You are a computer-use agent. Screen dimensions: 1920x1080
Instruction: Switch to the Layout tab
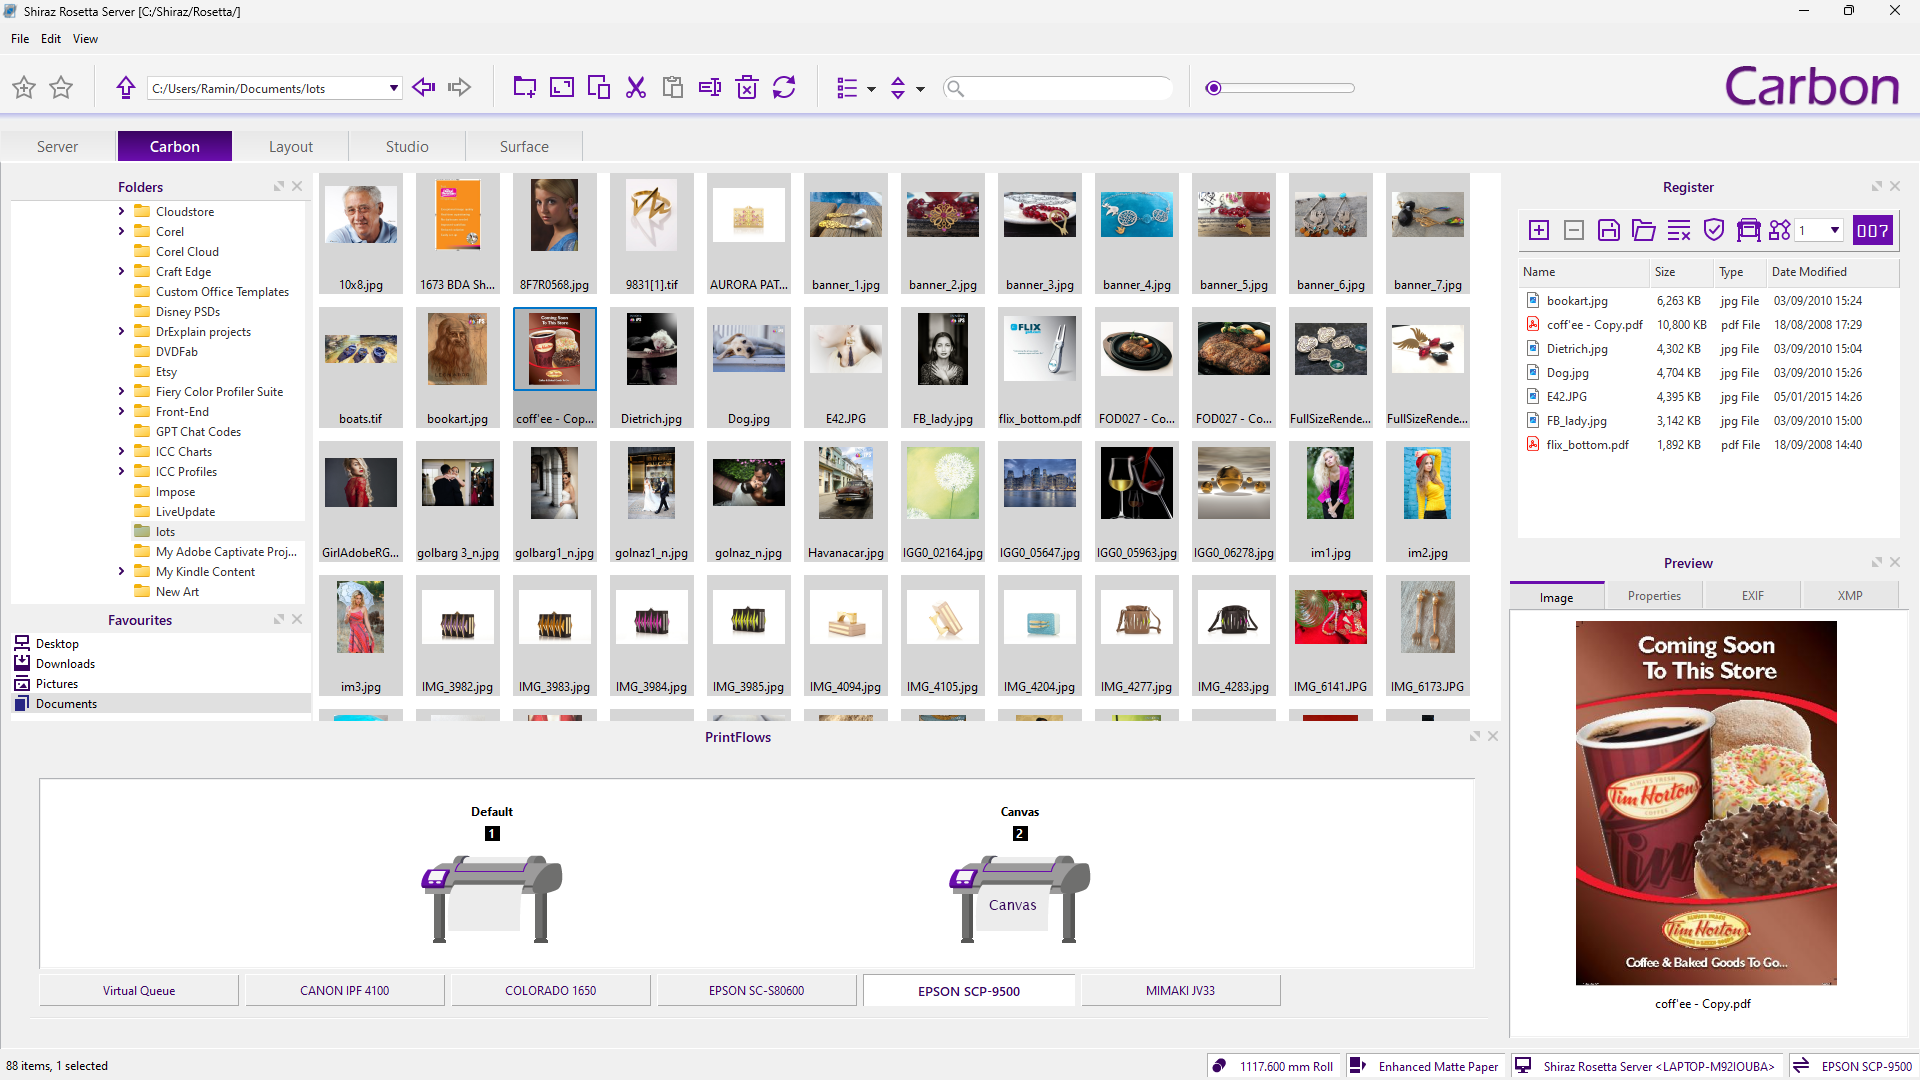coord(290,147)
